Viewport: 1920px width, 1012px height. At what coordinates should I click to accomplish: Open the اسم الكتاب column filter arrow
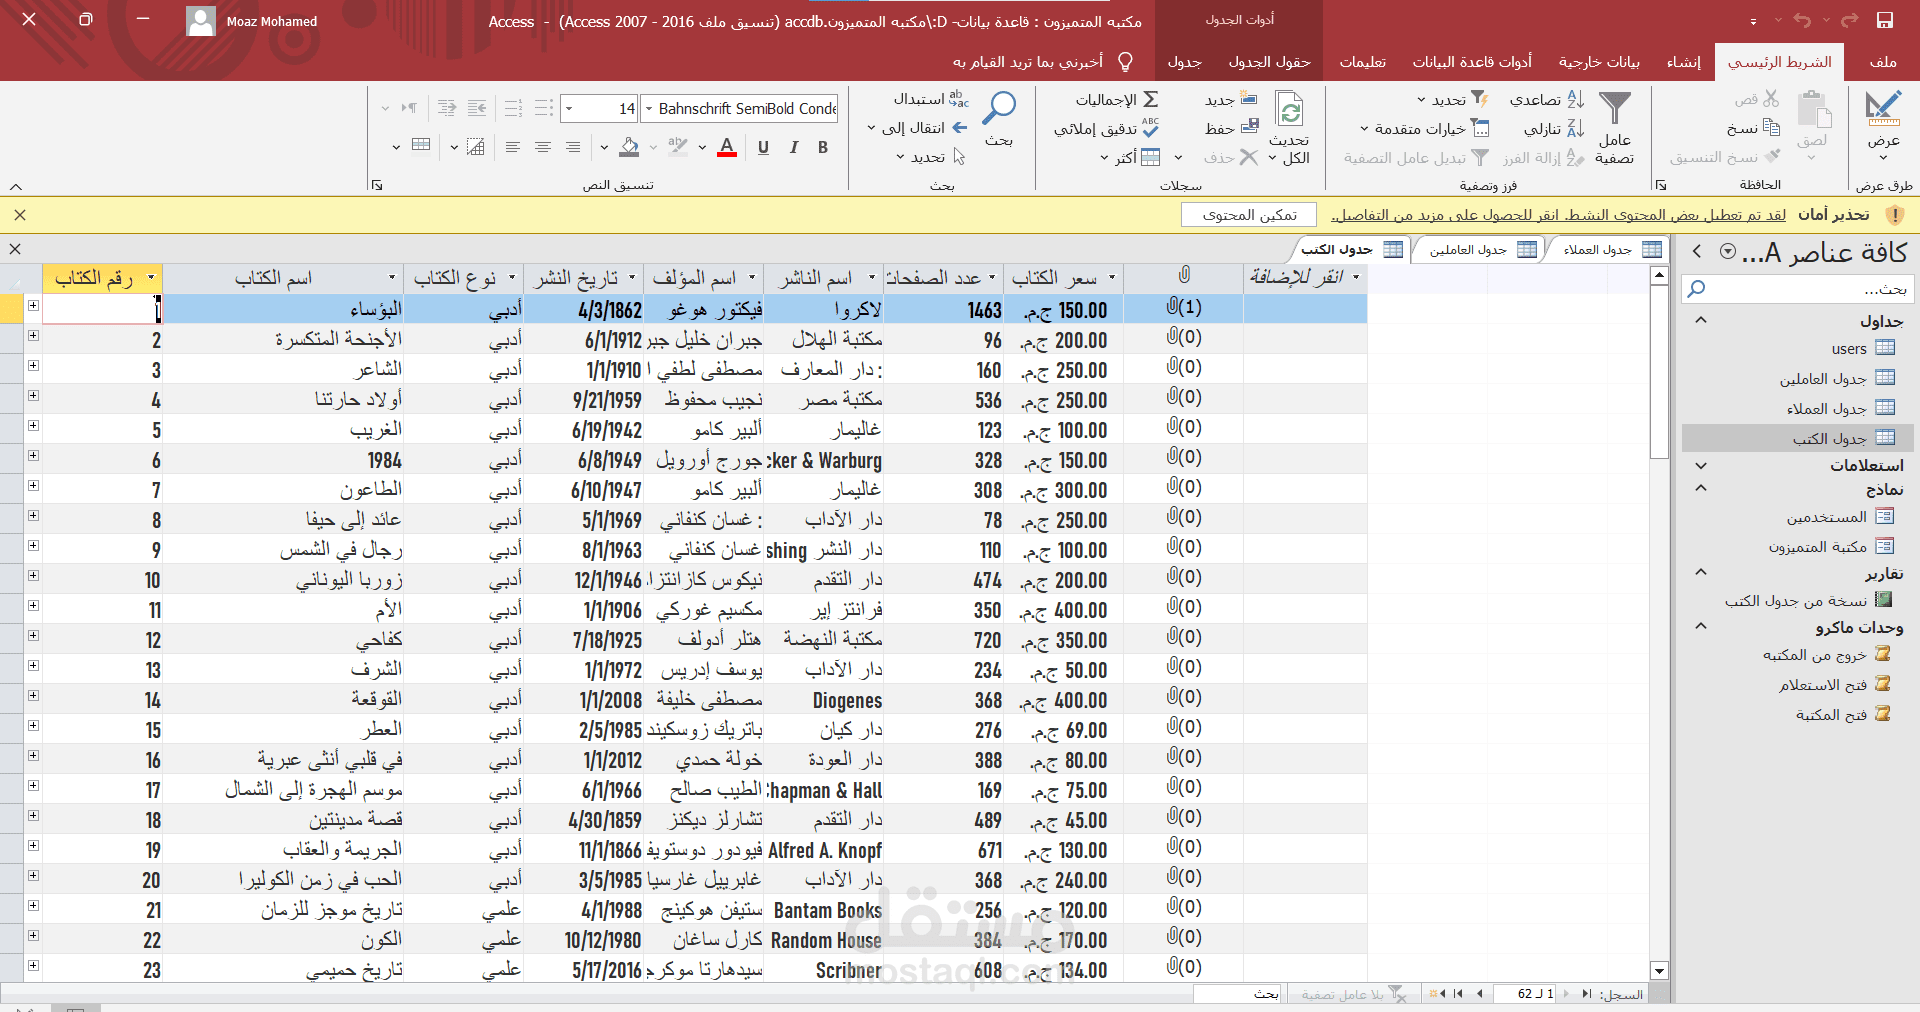point(392,278)
